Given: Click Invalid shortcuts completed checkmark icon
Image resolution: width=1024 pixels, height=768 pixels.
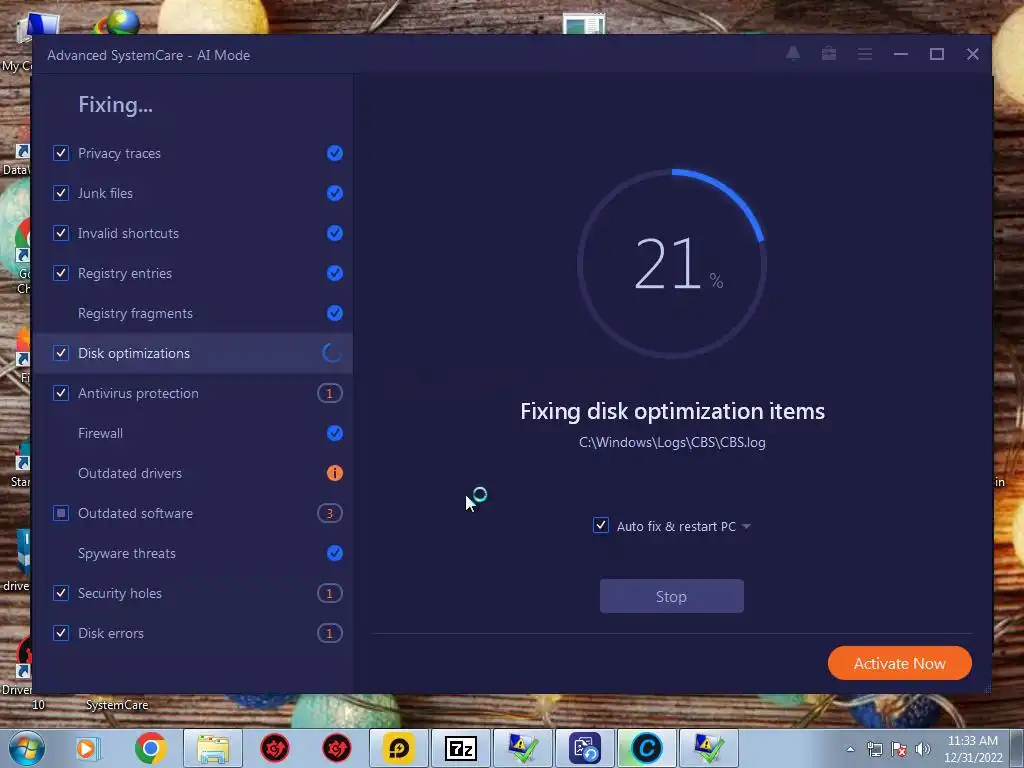Looking at the screenshot, I should point(334,233).
